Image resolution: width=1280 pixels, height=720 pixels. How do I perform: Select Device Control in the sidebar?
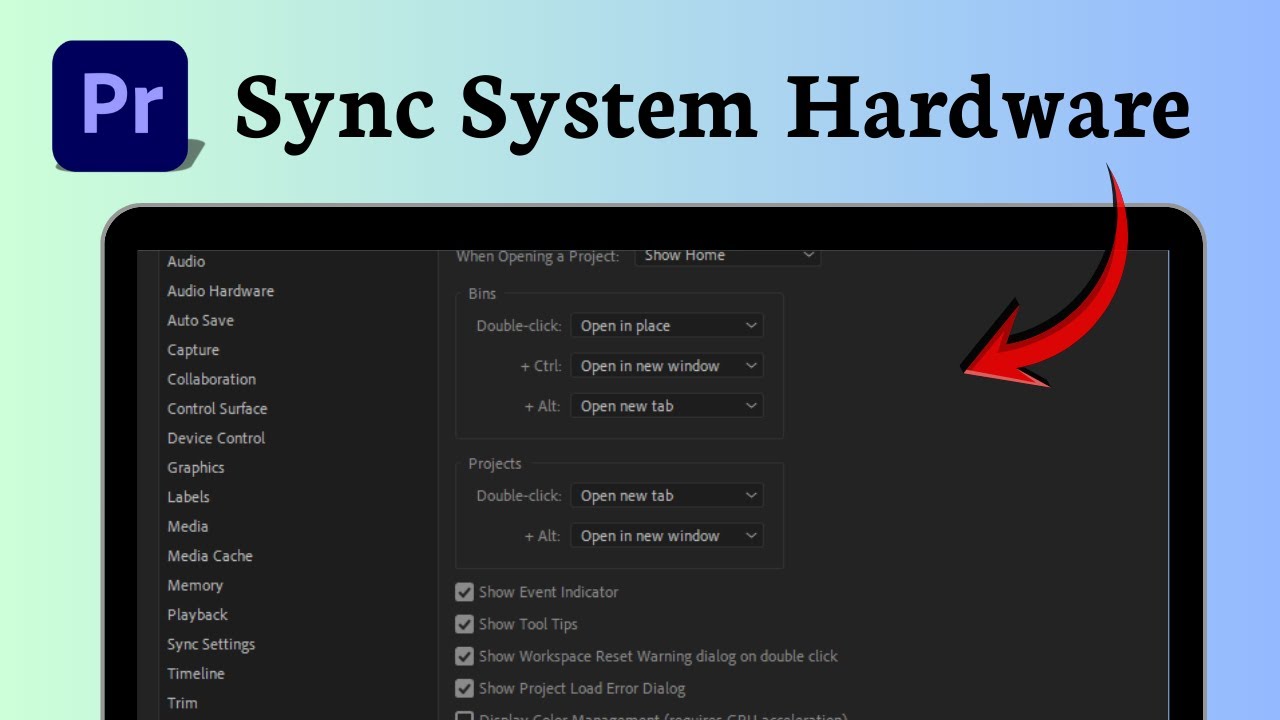tap(216, 438)
